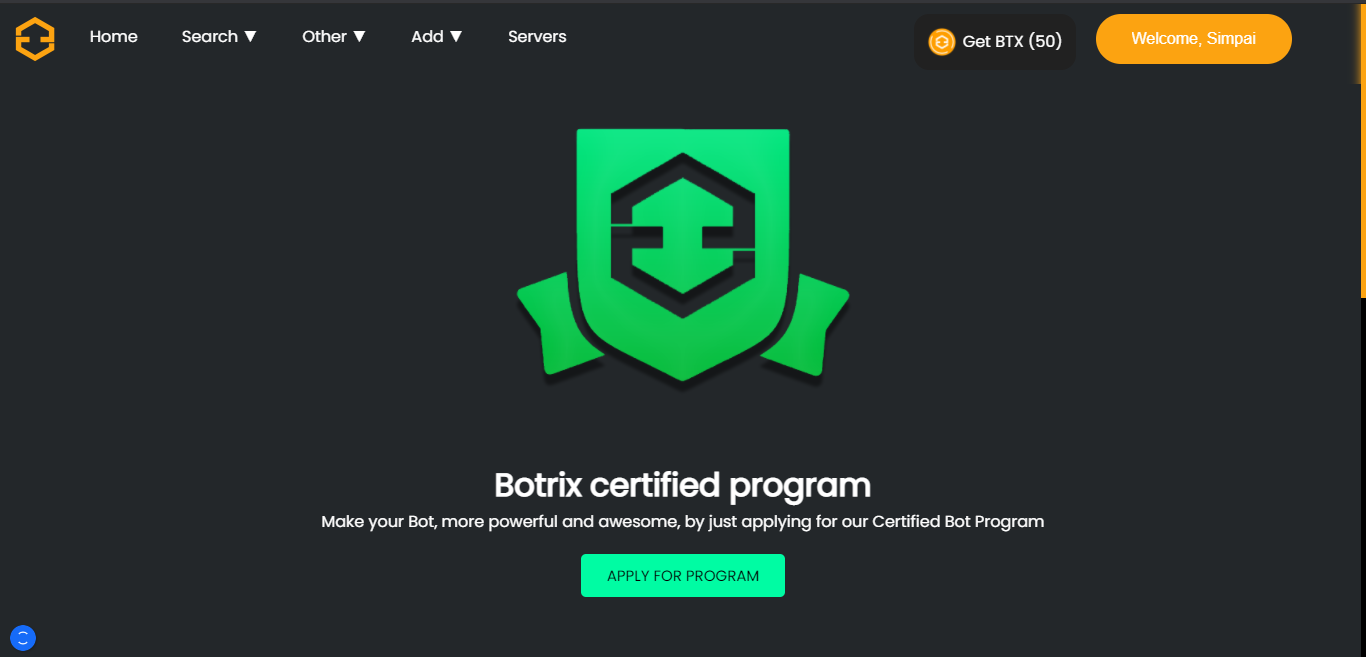This screenshot has height=657, width=1366.
Task: Expand the Other dropdown menu
Action: point(334,37)
